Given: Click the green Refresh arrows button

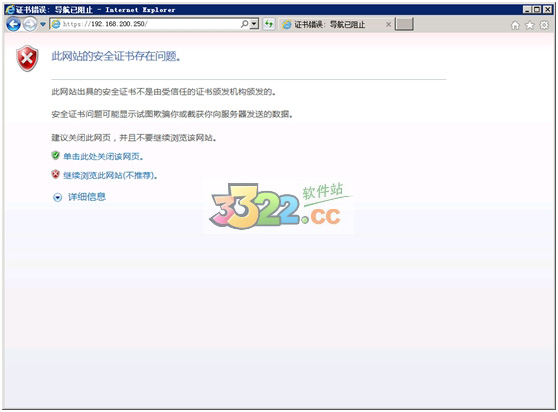Looking at the screenshot, I should point(269,24).
